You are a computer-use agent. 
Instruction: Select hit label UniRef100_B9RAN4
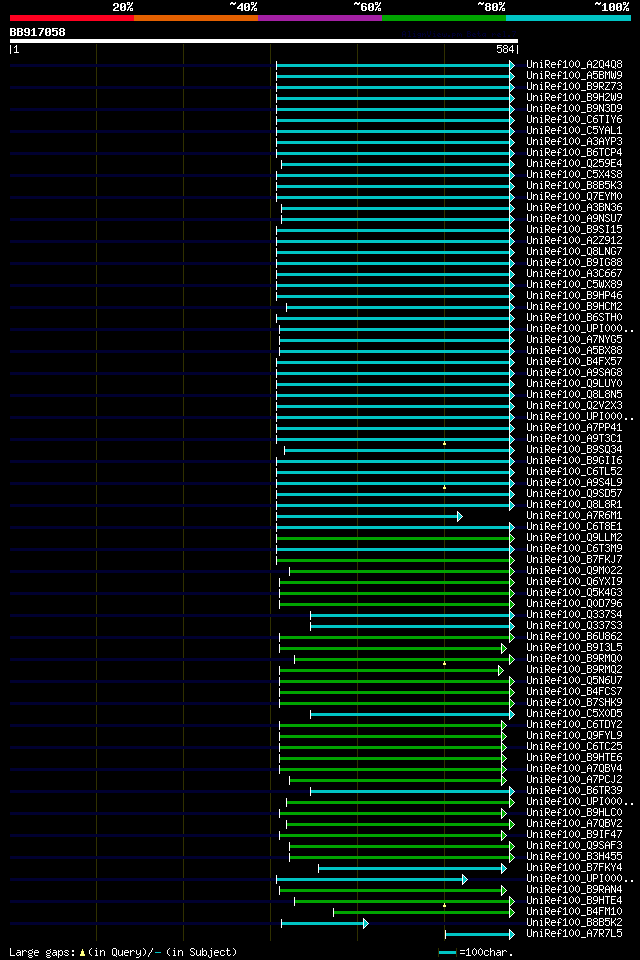[x=574, y=891]
